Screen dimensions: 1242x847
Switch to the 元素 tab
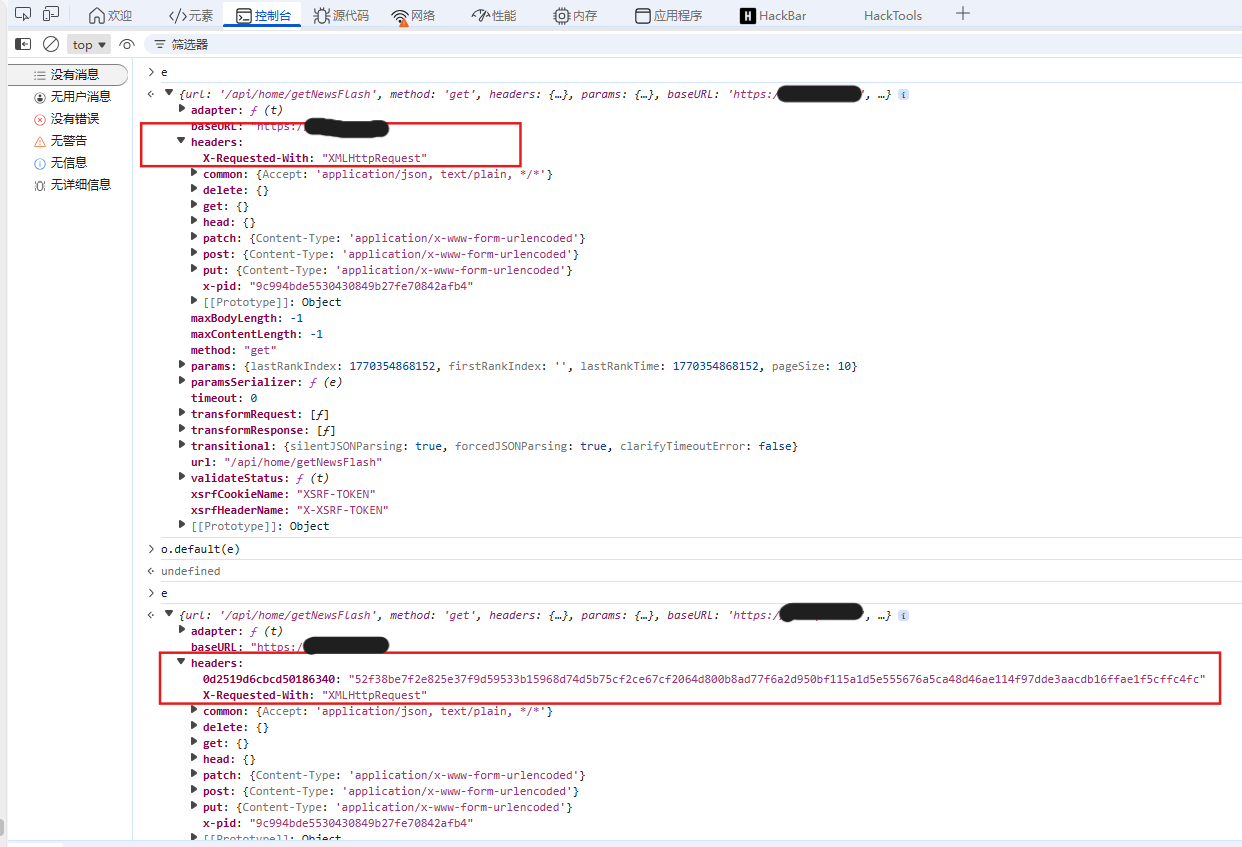(190, 15)
